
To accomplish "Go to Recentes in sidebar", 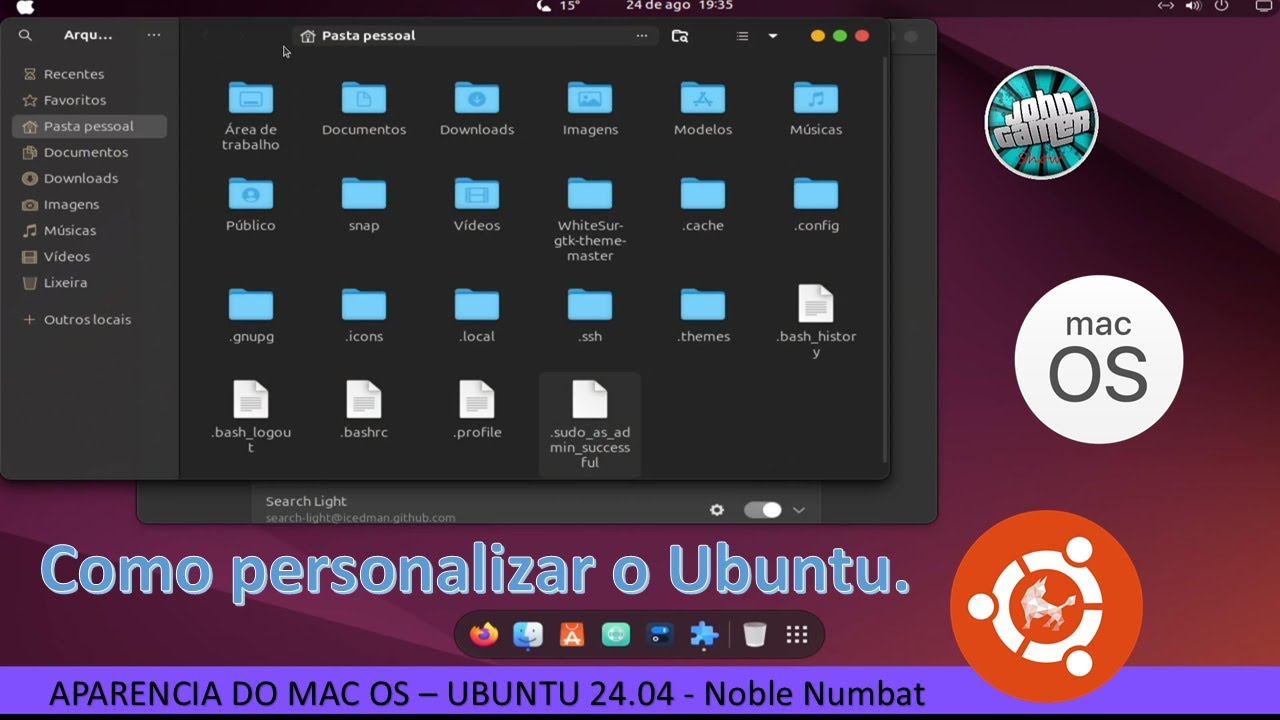I will 89,74.
